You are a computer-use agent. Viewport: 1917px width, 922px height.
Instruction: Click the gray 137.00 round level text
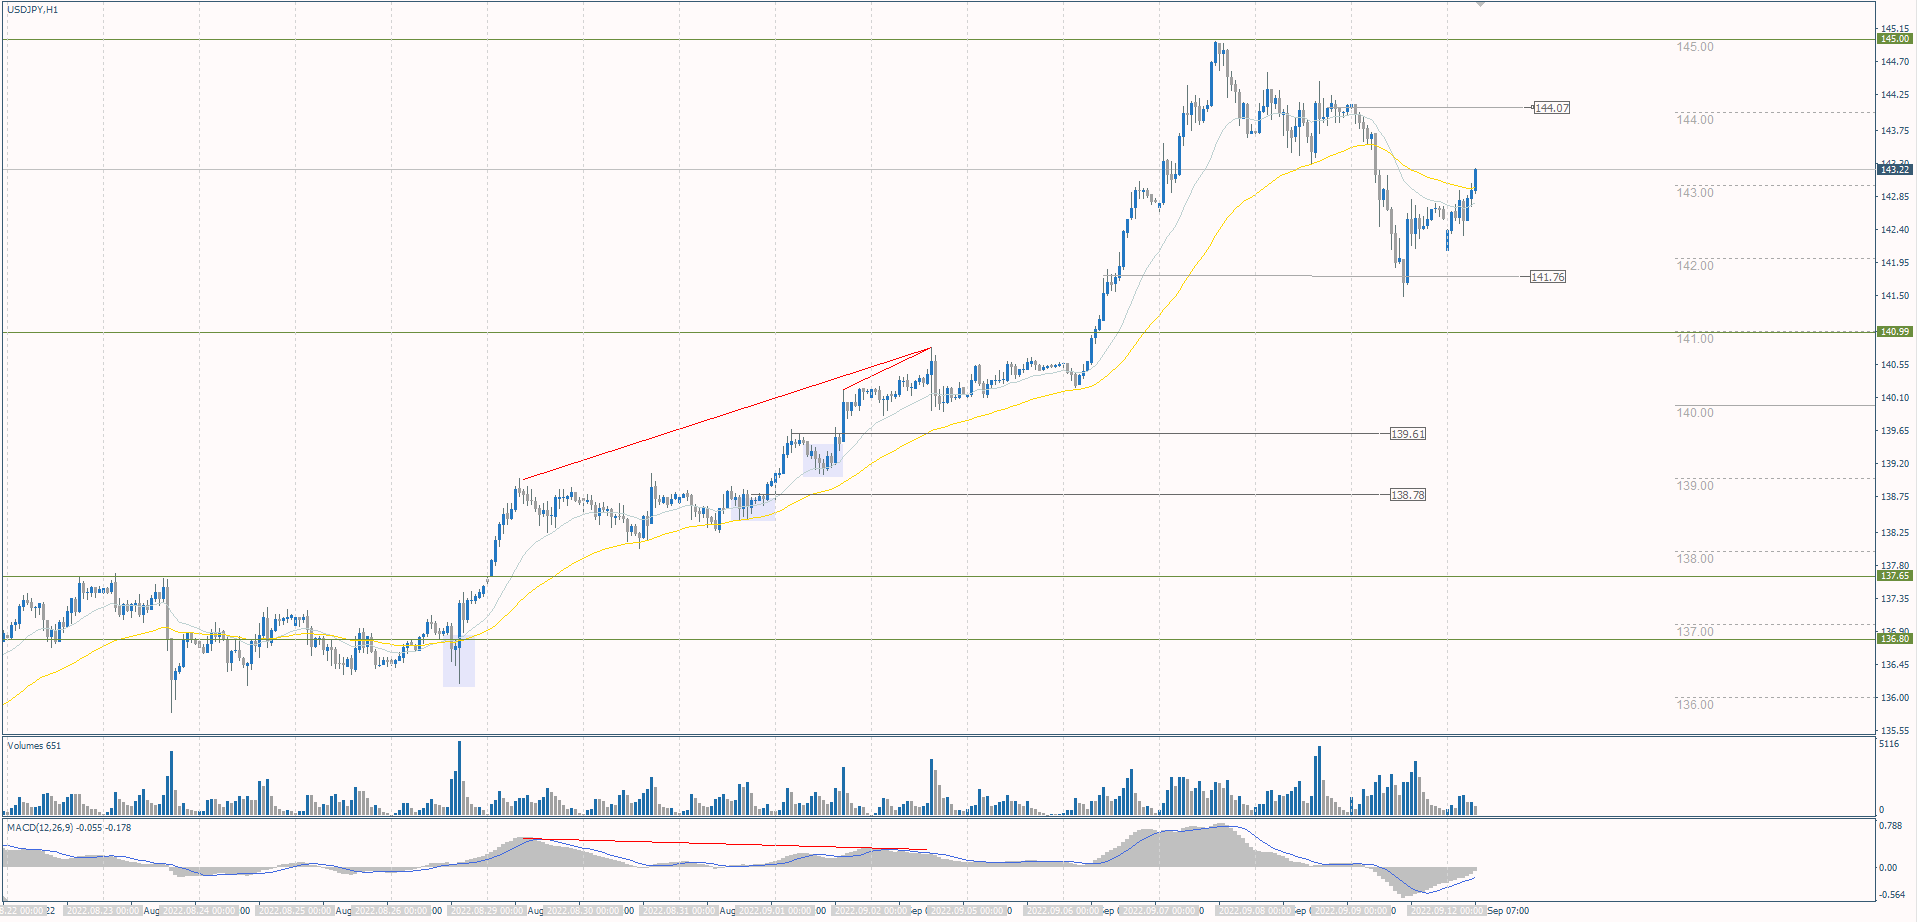(1695, 632)
